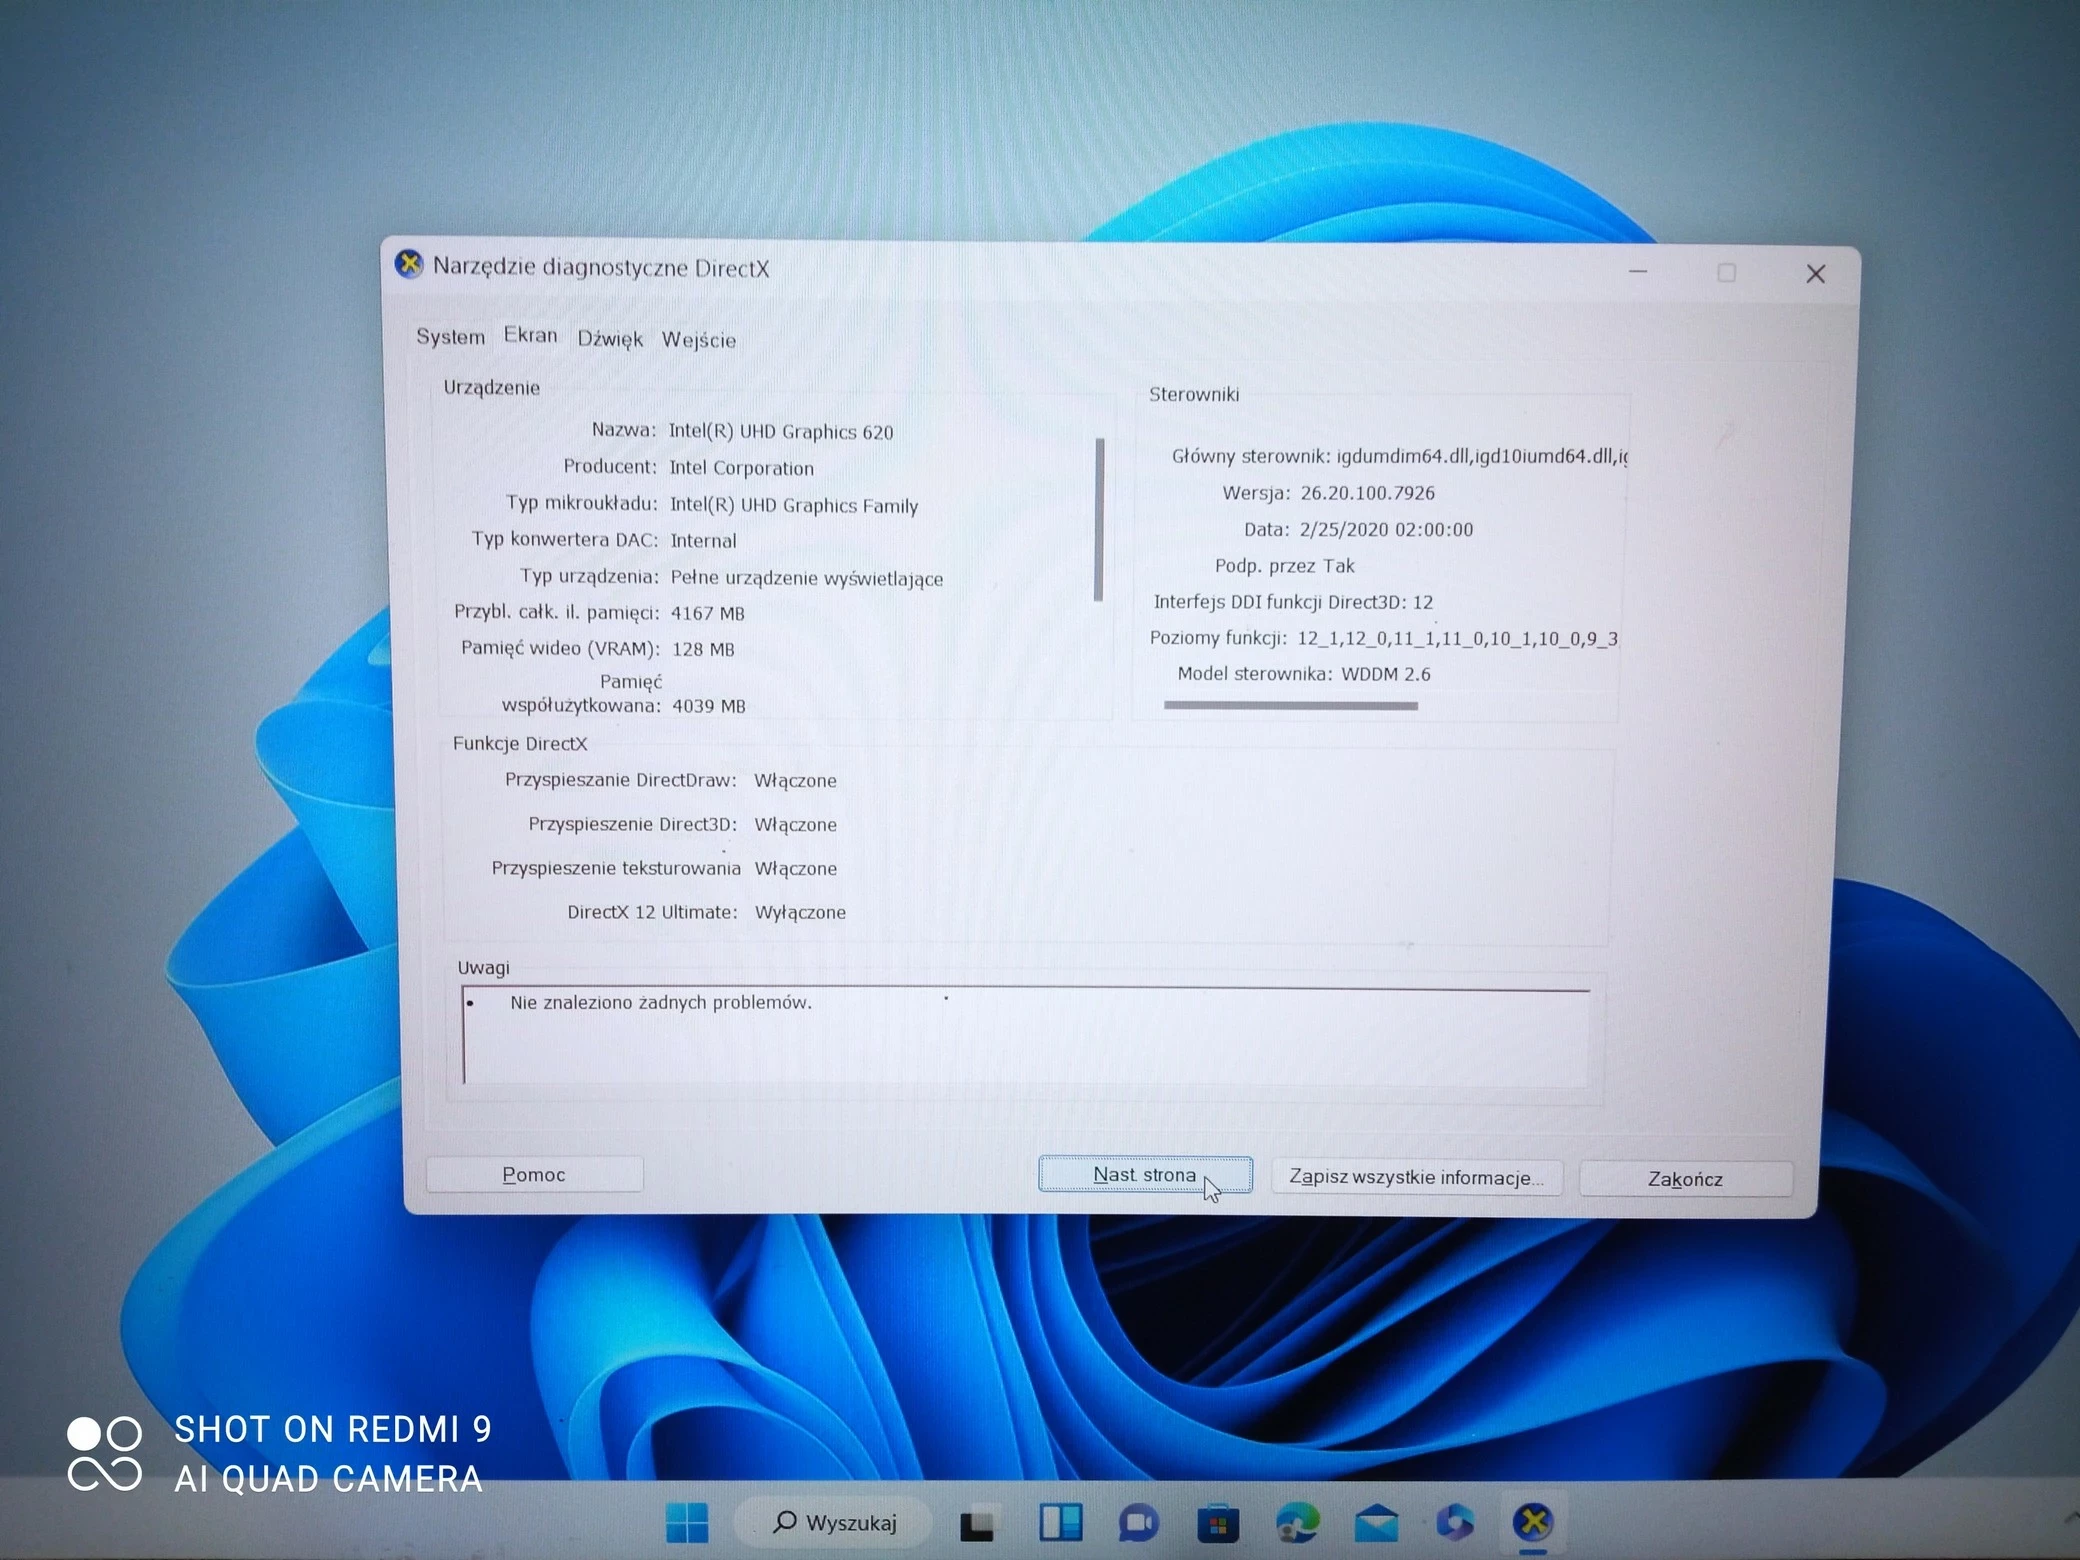
Task: Click Przyspieszanie DirectDraw Włączone status
Action: [795, 780]
